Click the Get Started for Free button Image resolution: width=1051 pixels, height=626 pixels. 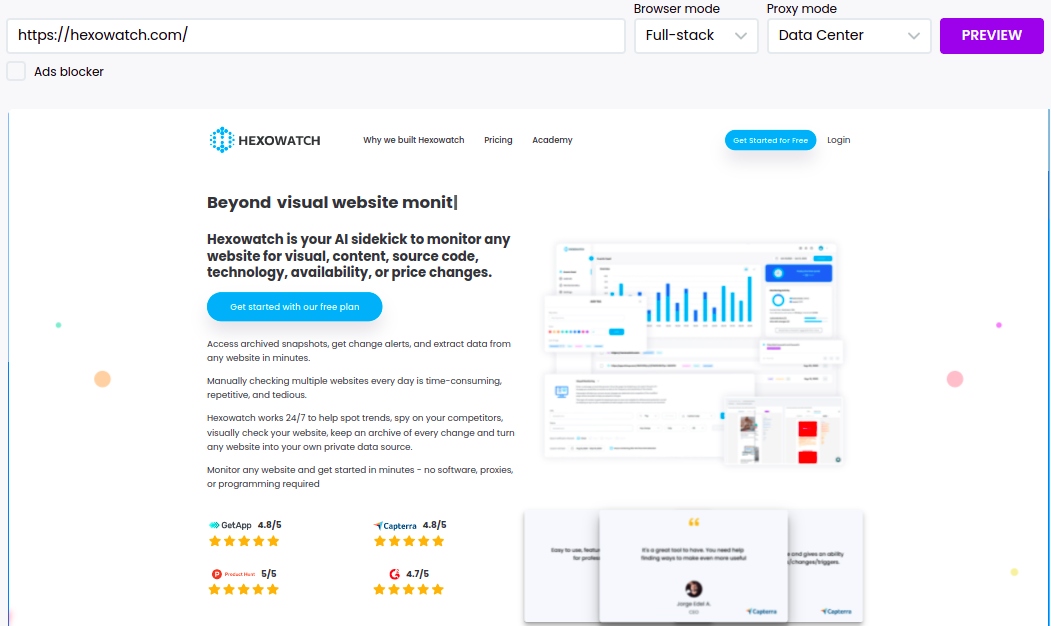coord(770,140)
